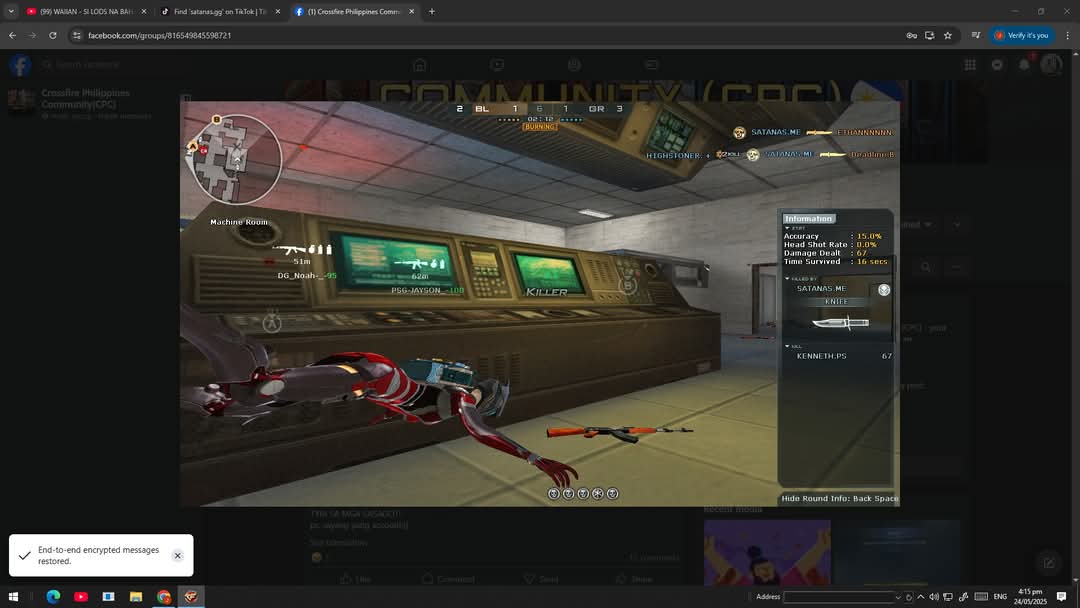The image size is (1080, 608).
Task: Open the tab search dropdown arrow
Action: 11,12
